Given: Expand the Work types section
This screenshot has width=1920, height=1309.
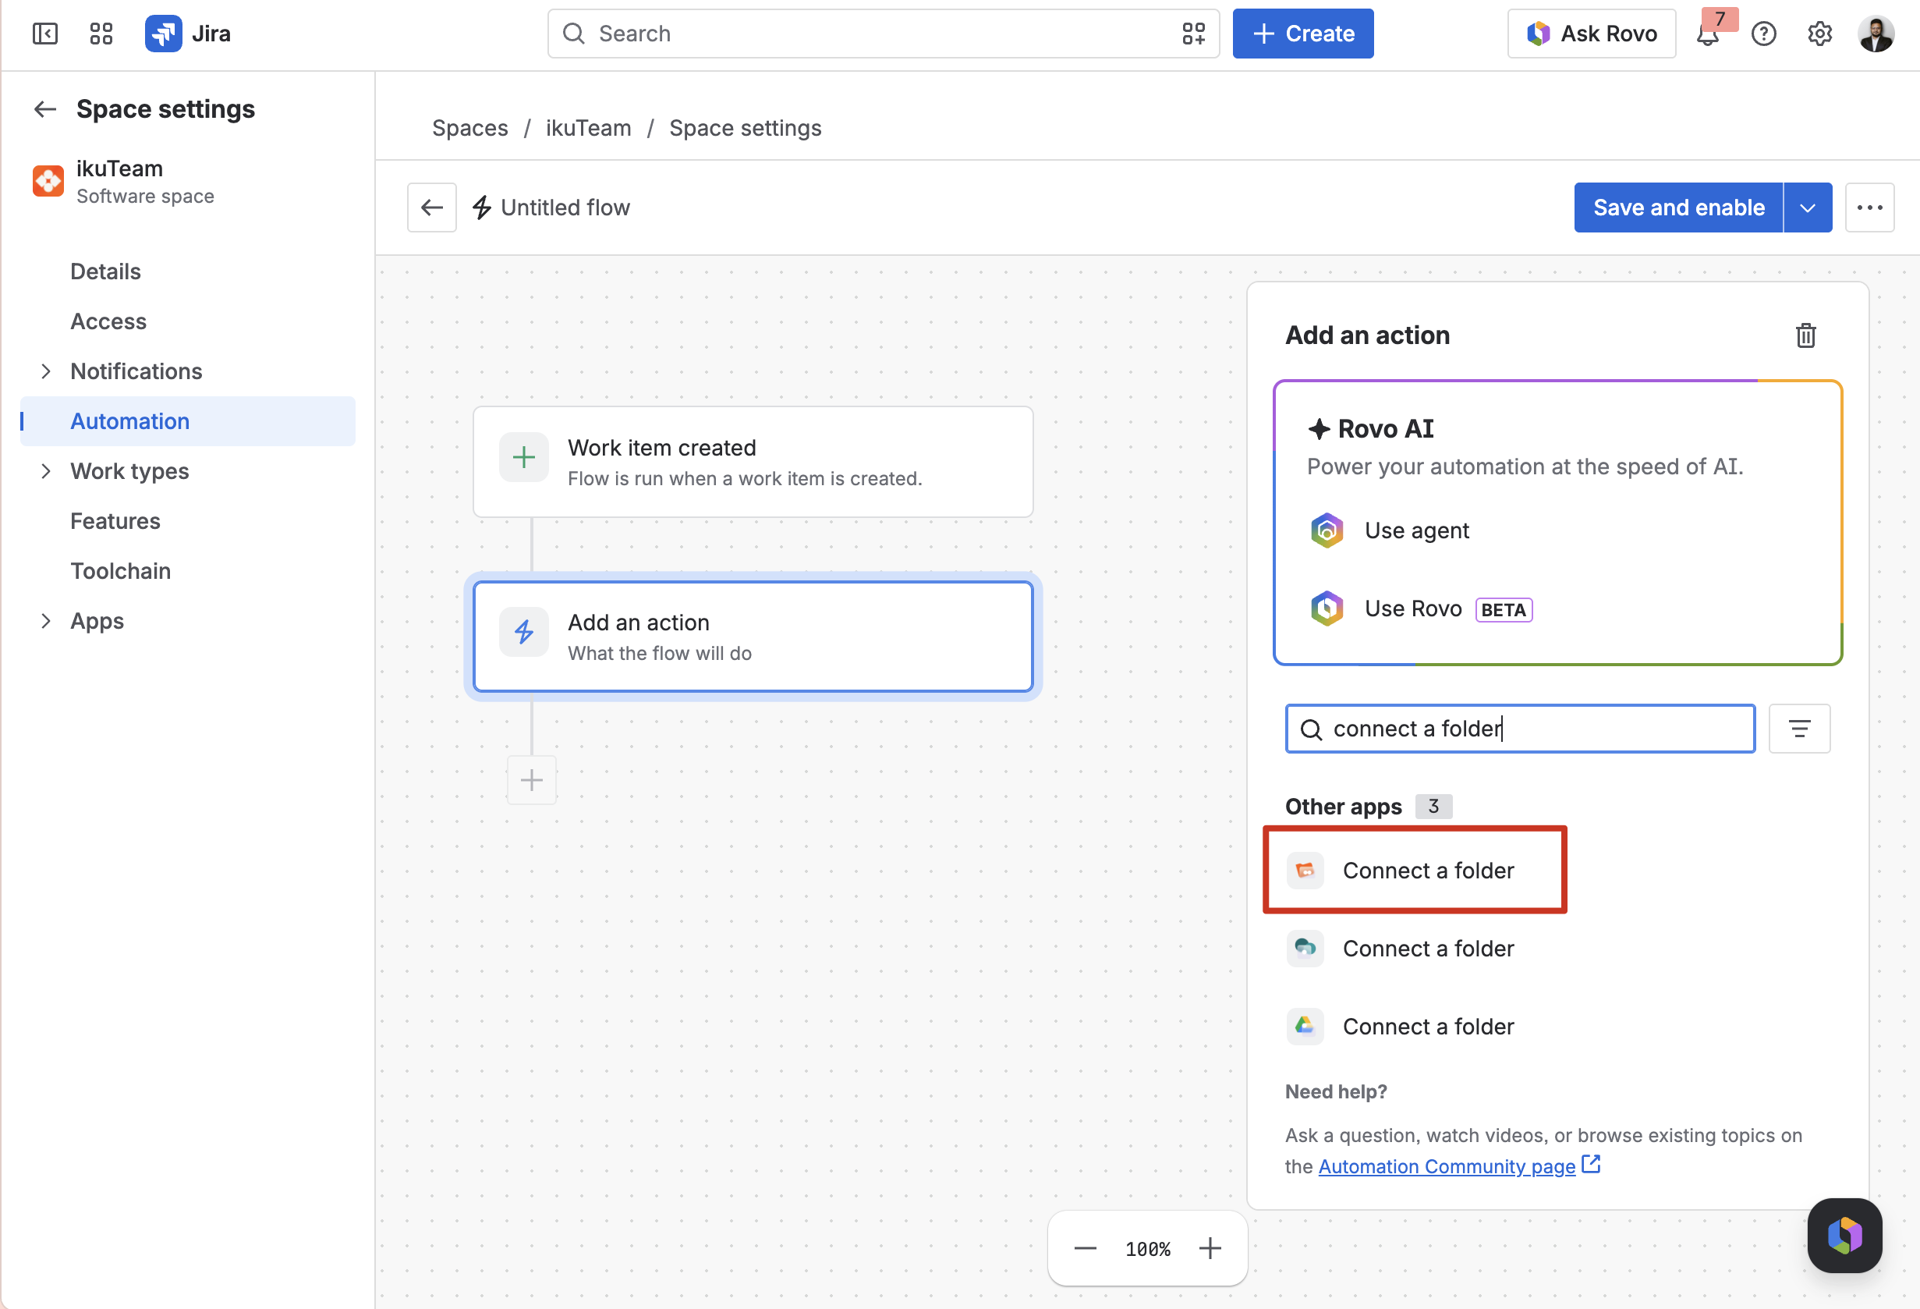Looking at the screenshot, I should [x=46, y=471].
